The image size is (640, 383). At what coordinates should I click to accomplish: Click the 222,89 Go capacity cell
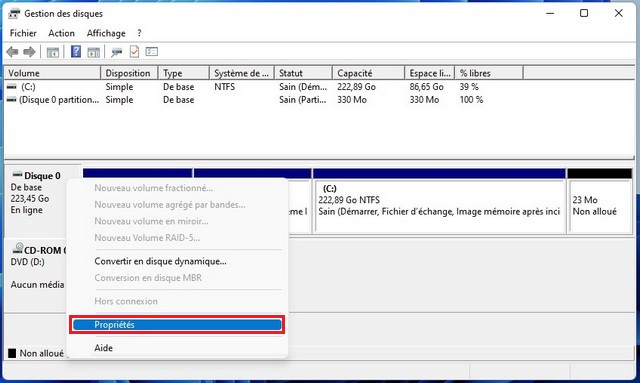click(x=356, y=87)
